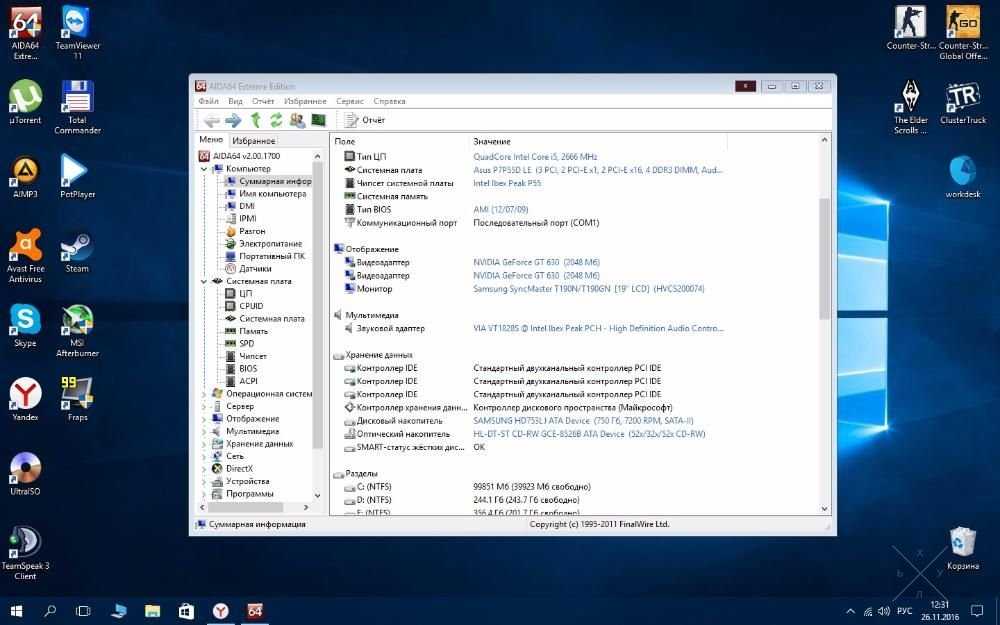
Task: Select Имя компьютера in the tree
Action: (x=272, y=194)
